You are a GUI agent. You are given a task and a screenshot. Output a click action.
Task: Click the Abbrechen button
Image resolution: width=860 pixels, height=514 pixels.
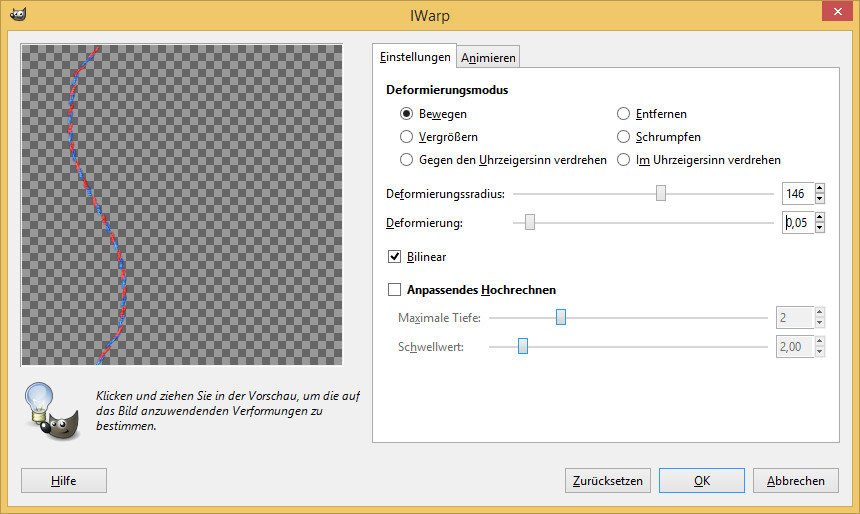pos(795,481)
